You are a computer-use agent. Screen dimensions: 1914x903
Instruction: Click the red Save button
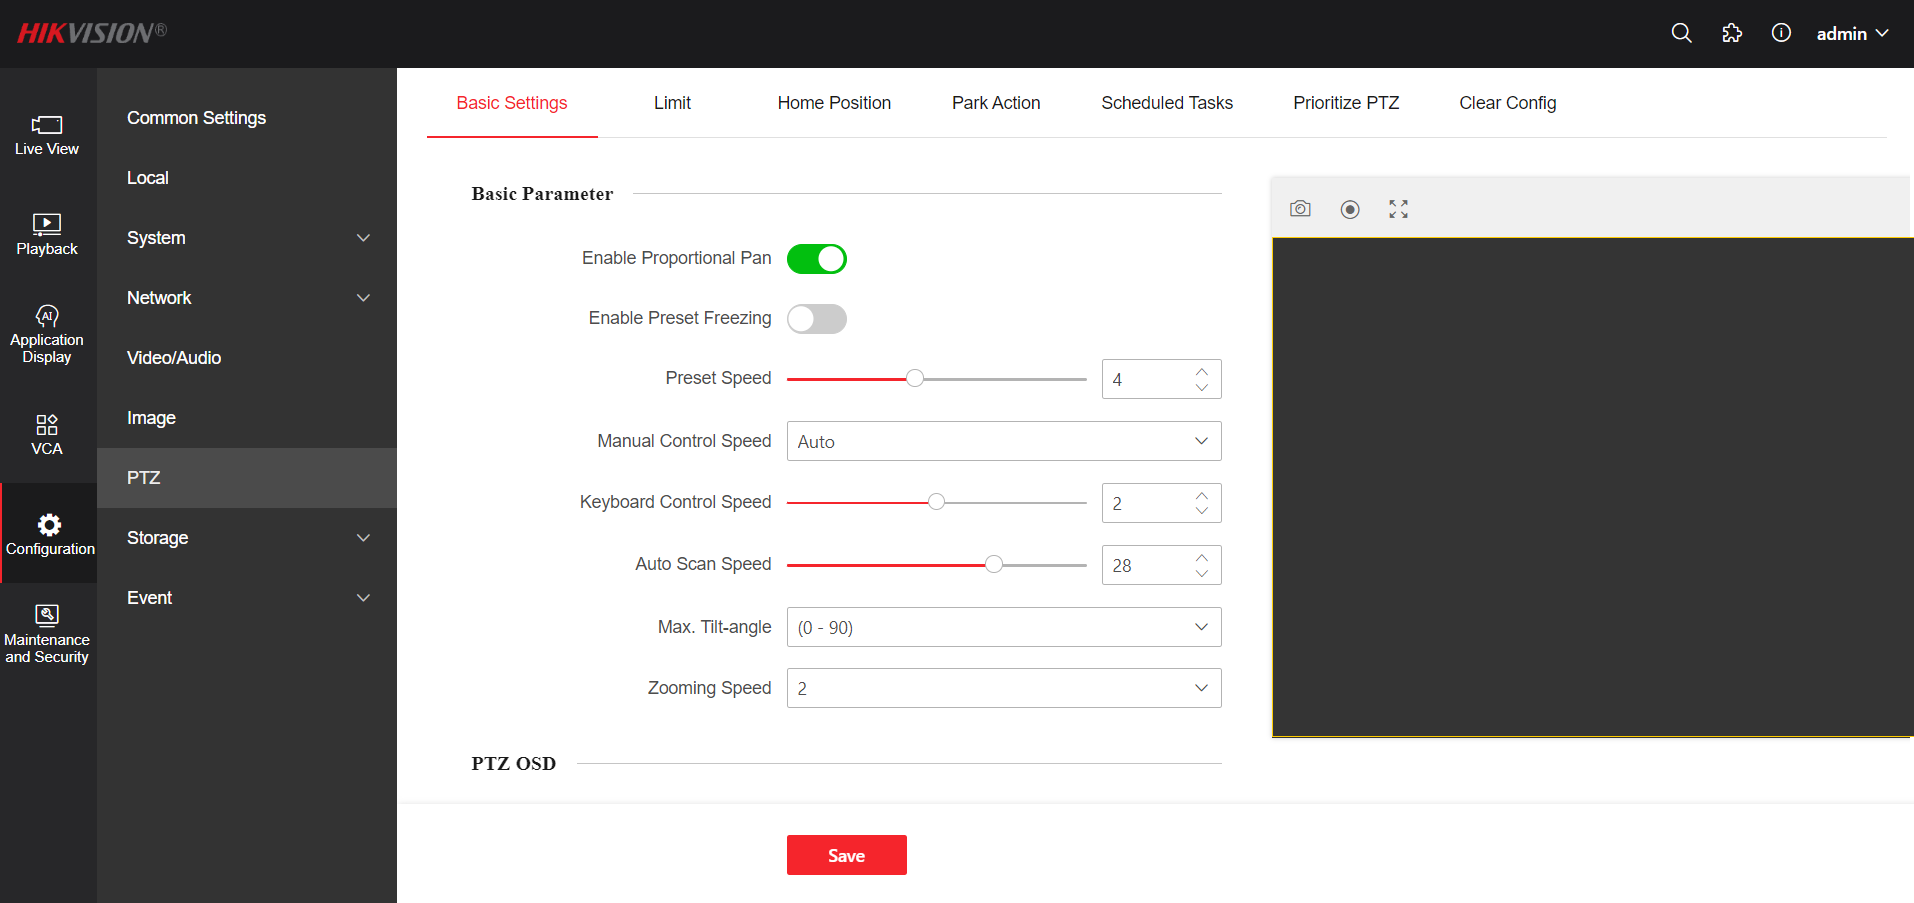[846, 855]
